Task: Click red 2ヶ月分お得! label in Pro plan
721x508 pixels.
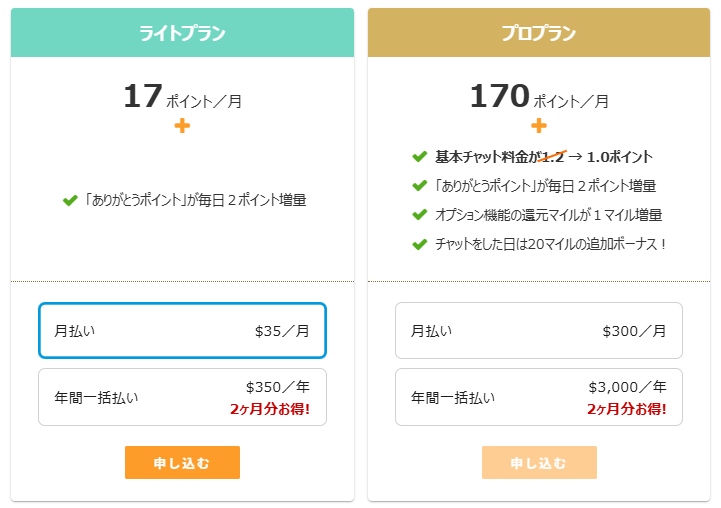Action: click(627, 409)
